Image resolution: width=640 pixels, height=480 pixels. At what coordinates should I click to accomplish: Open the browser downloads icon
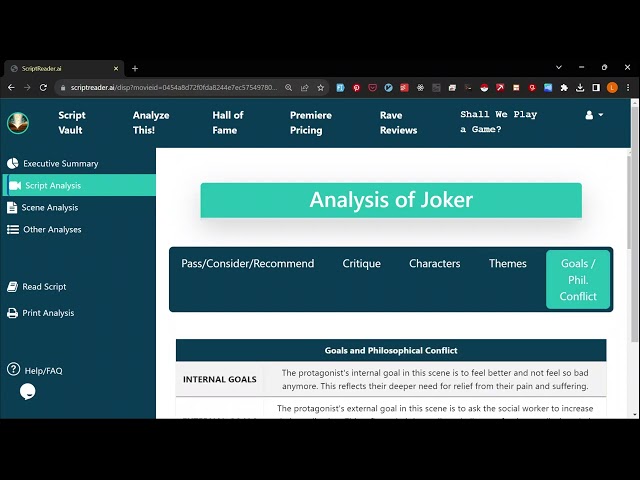[580, 87]
